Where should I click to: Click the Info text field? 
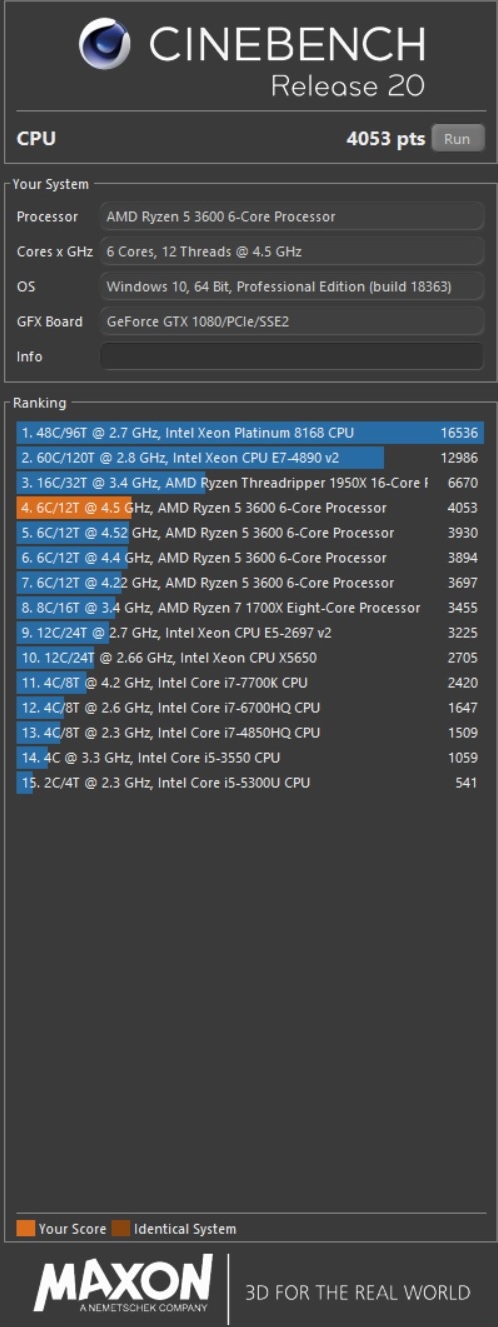tap(292, 356)
